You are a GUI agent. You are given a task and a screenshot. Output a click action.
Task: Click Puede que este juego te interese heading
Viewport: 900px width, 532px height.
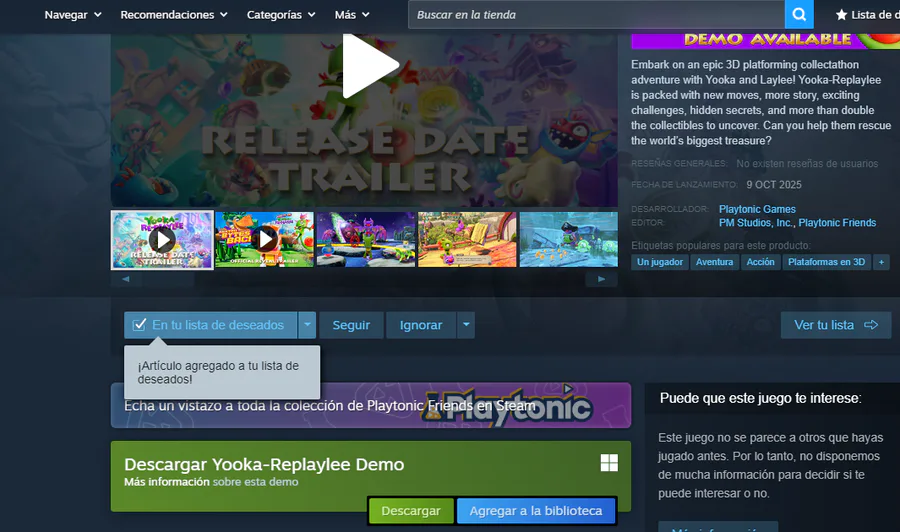pyautogui.click(x=761, y=398)
